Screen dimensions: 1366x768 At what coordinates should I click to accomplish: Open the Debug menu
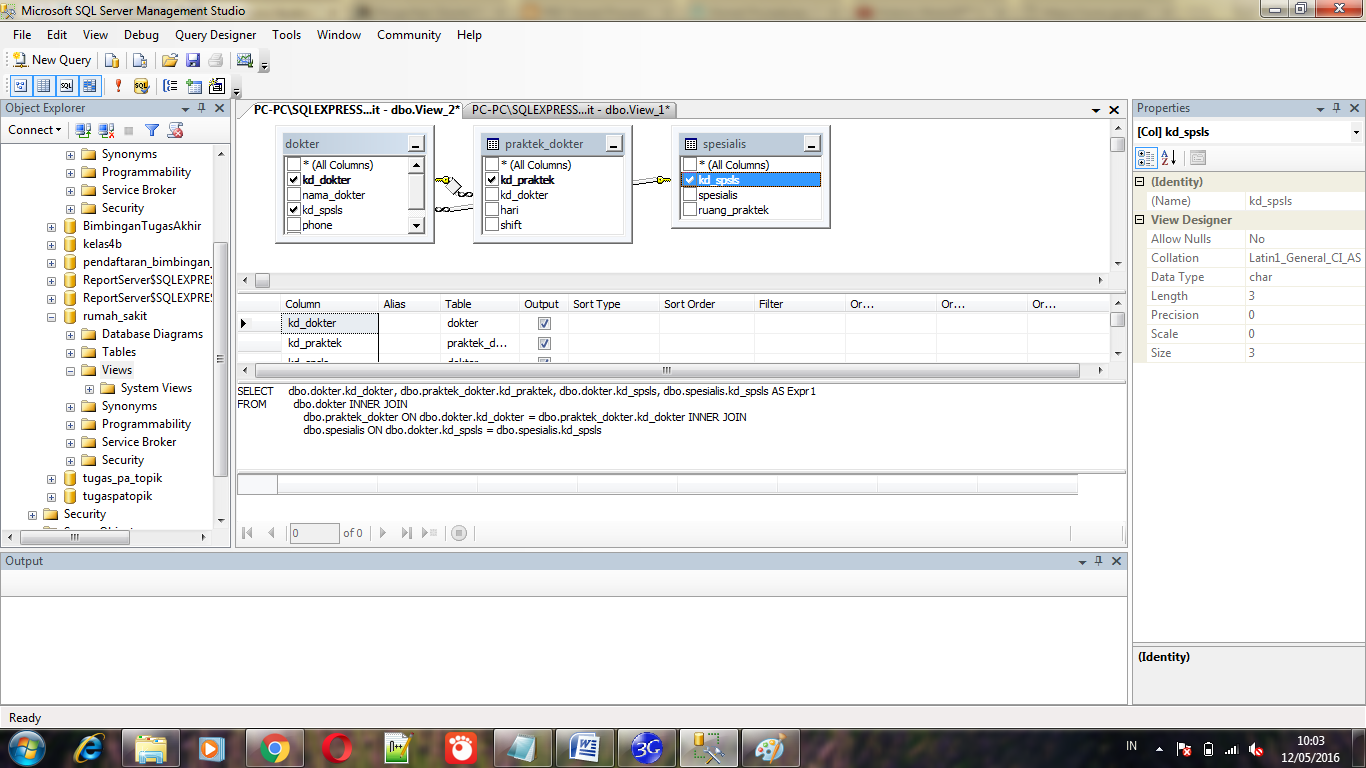click(x=141, y=35)
